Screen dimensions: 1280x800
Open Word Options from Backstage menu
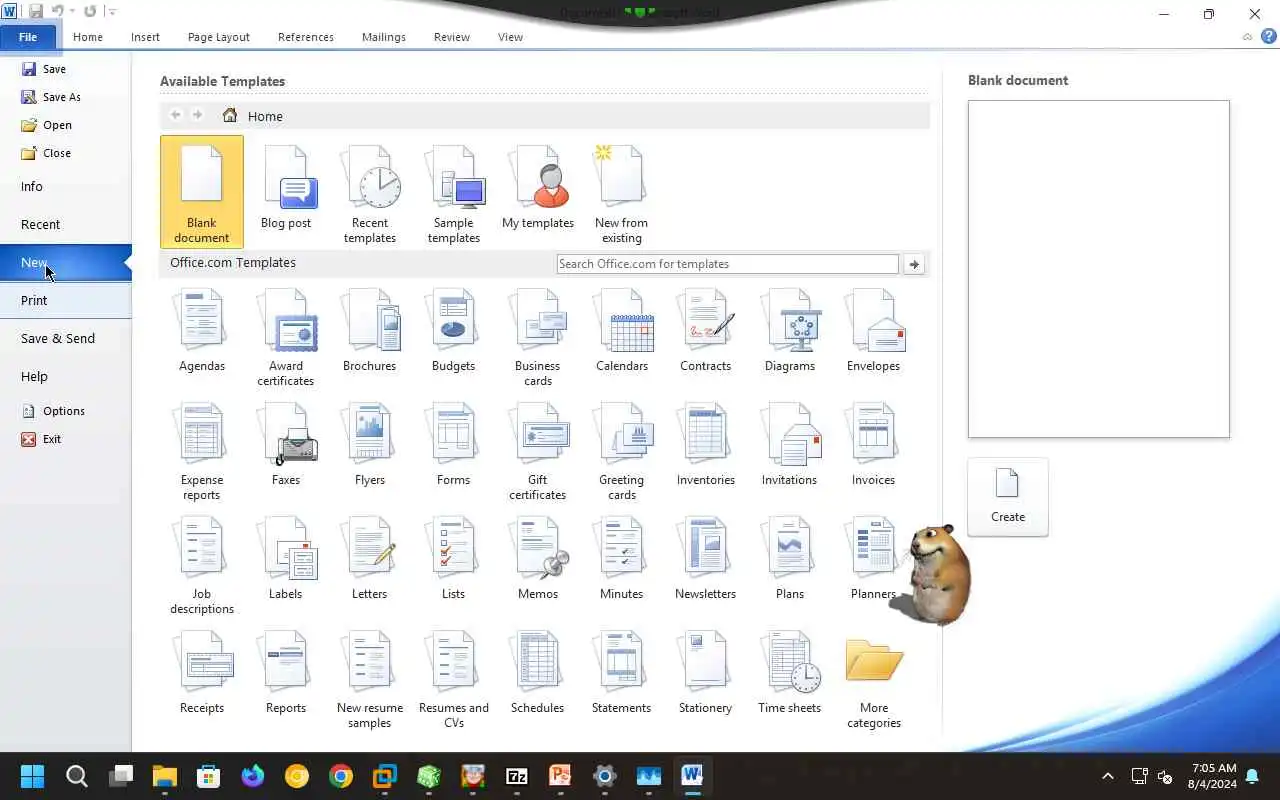(x=53, y=411)
